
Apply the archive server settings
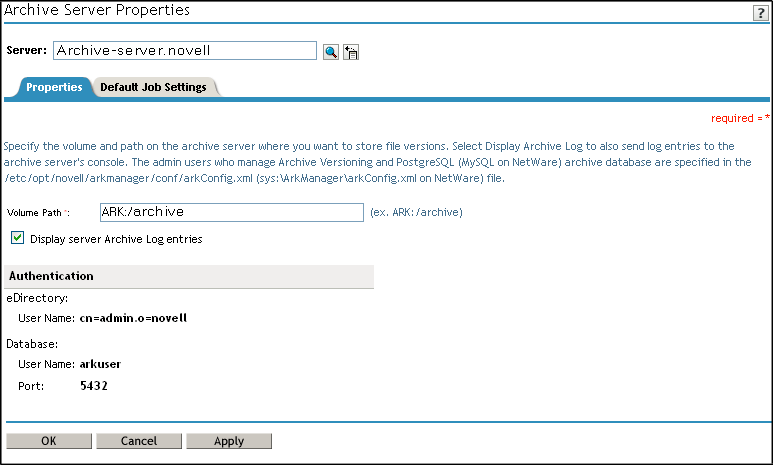point(229,441)
